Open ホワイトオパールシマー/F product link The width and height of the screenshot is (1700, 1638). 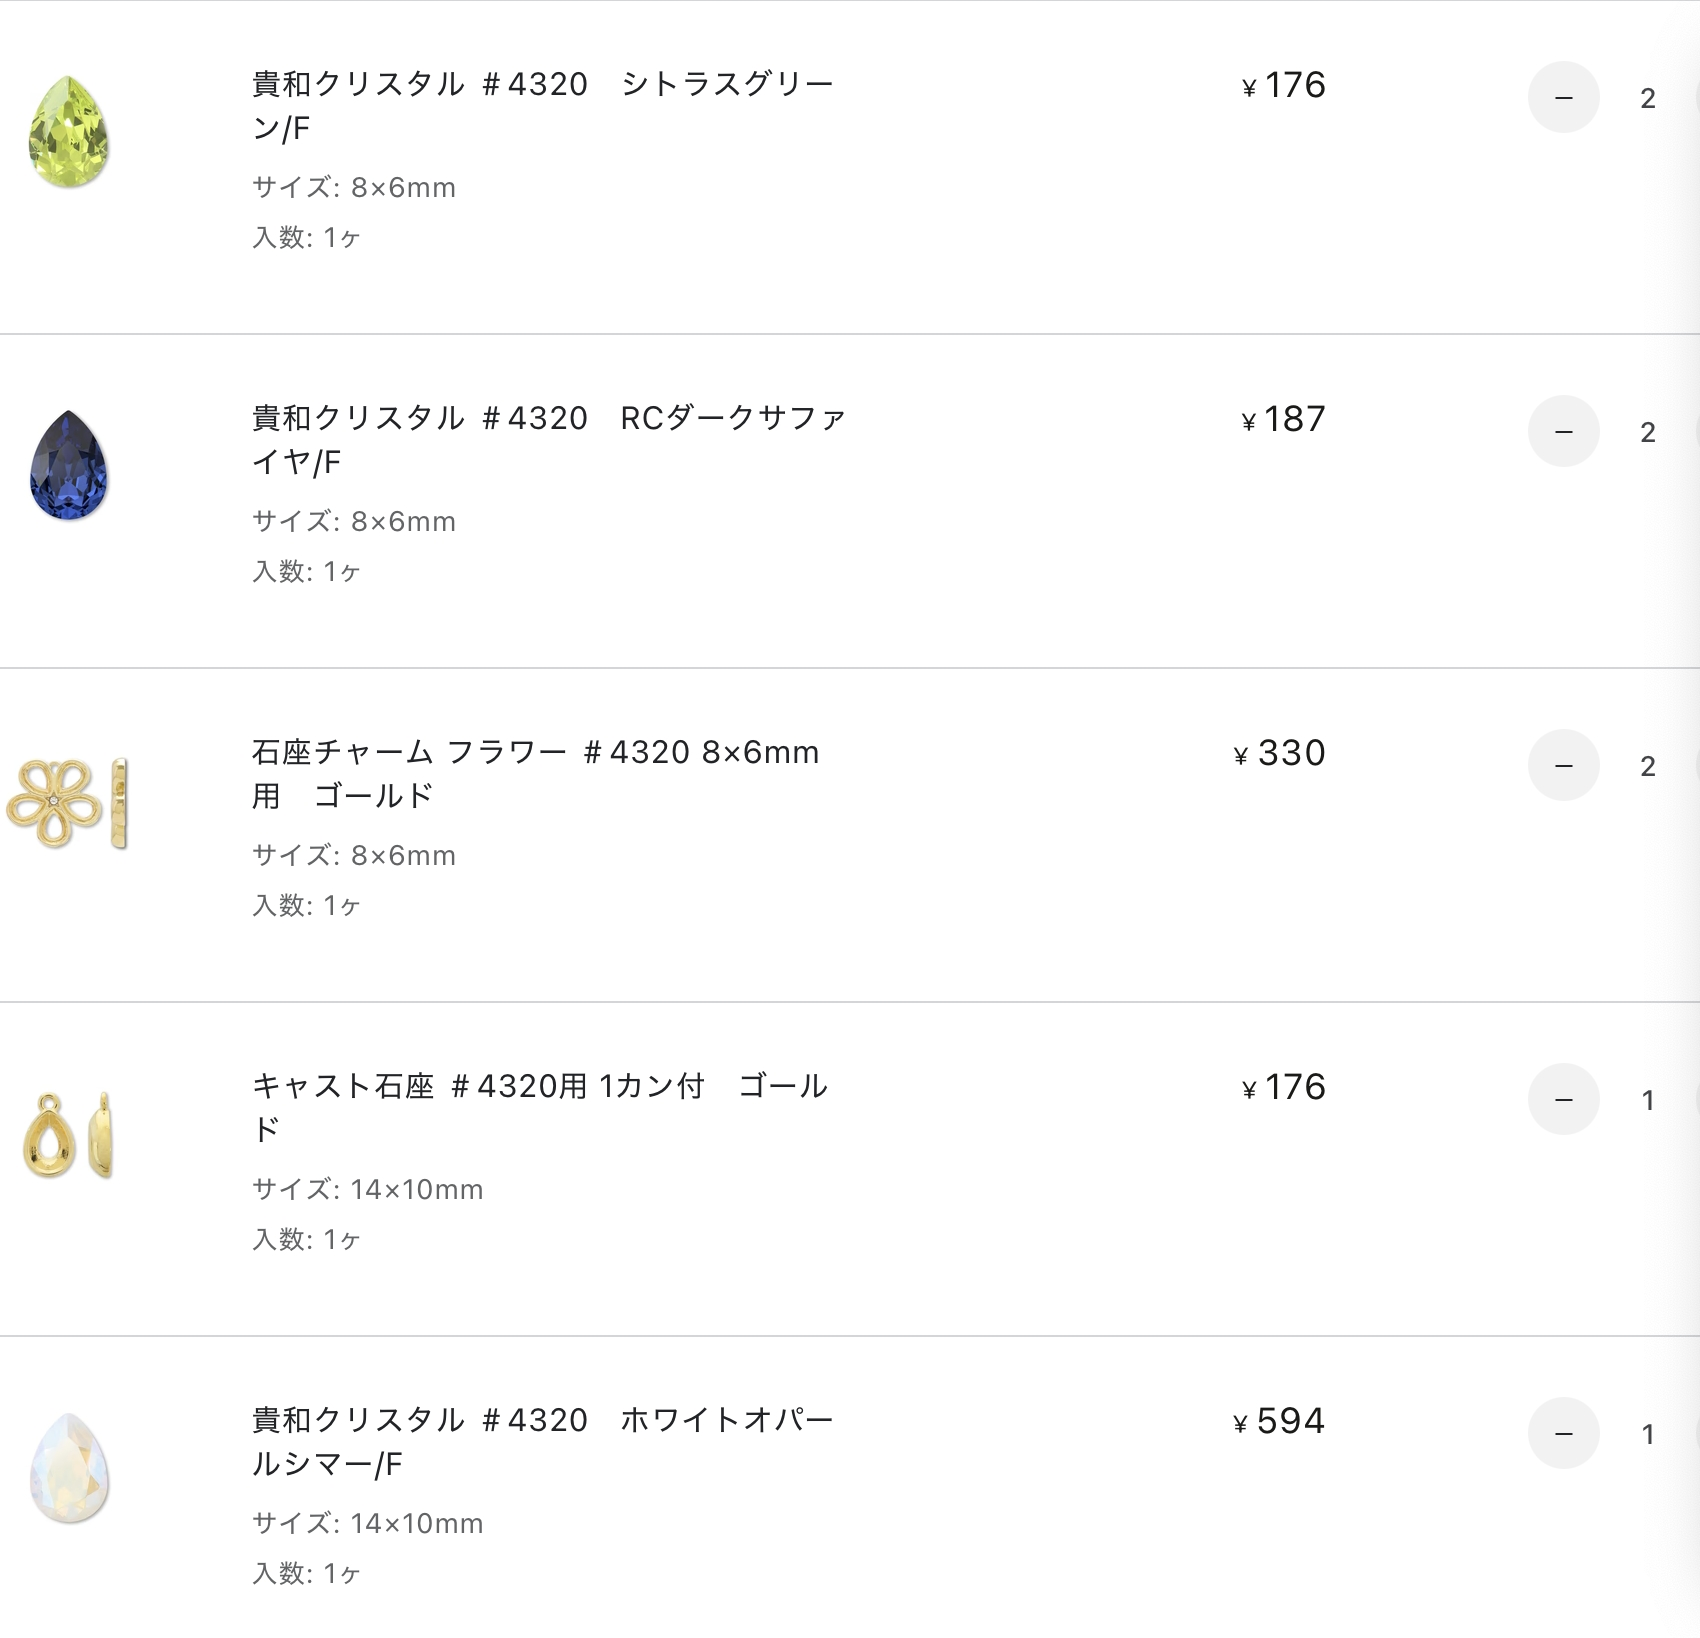pos(543,1441)
